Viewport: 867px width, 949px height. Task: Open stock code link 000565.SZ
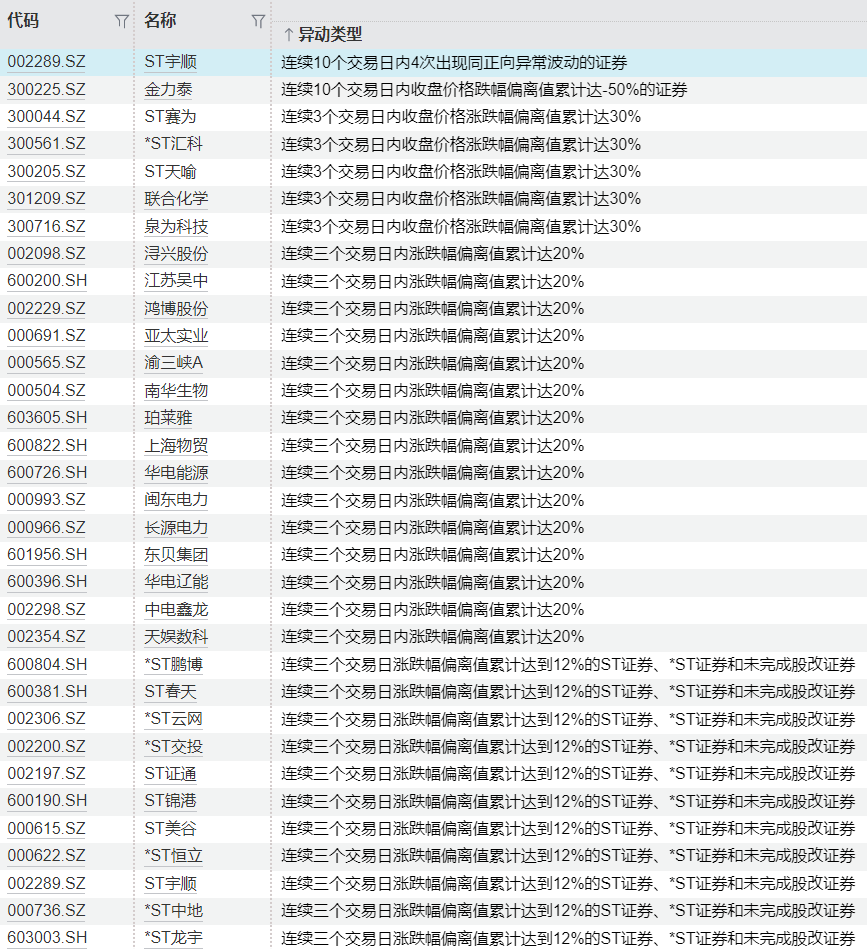tap(47, 363)
